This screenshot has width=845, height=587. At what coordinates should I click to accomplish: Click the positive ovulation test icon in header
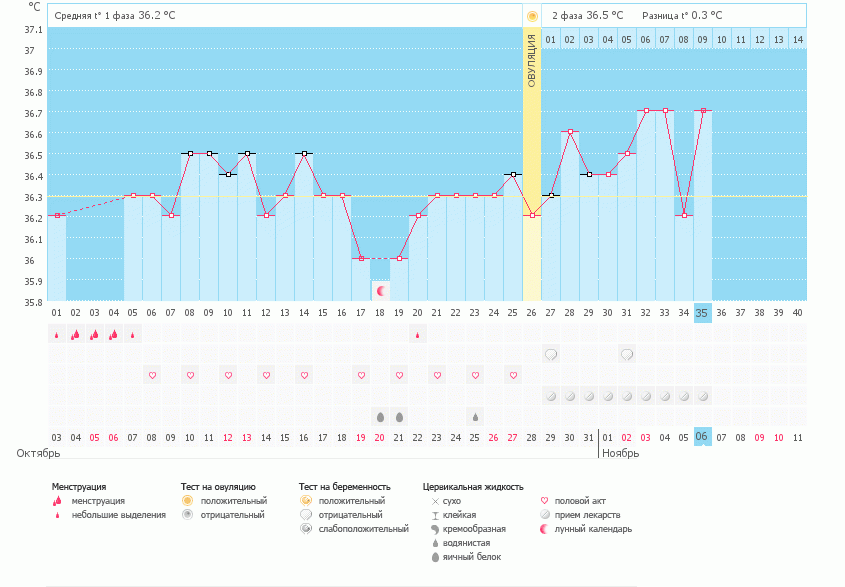click(x=532, y=16)
